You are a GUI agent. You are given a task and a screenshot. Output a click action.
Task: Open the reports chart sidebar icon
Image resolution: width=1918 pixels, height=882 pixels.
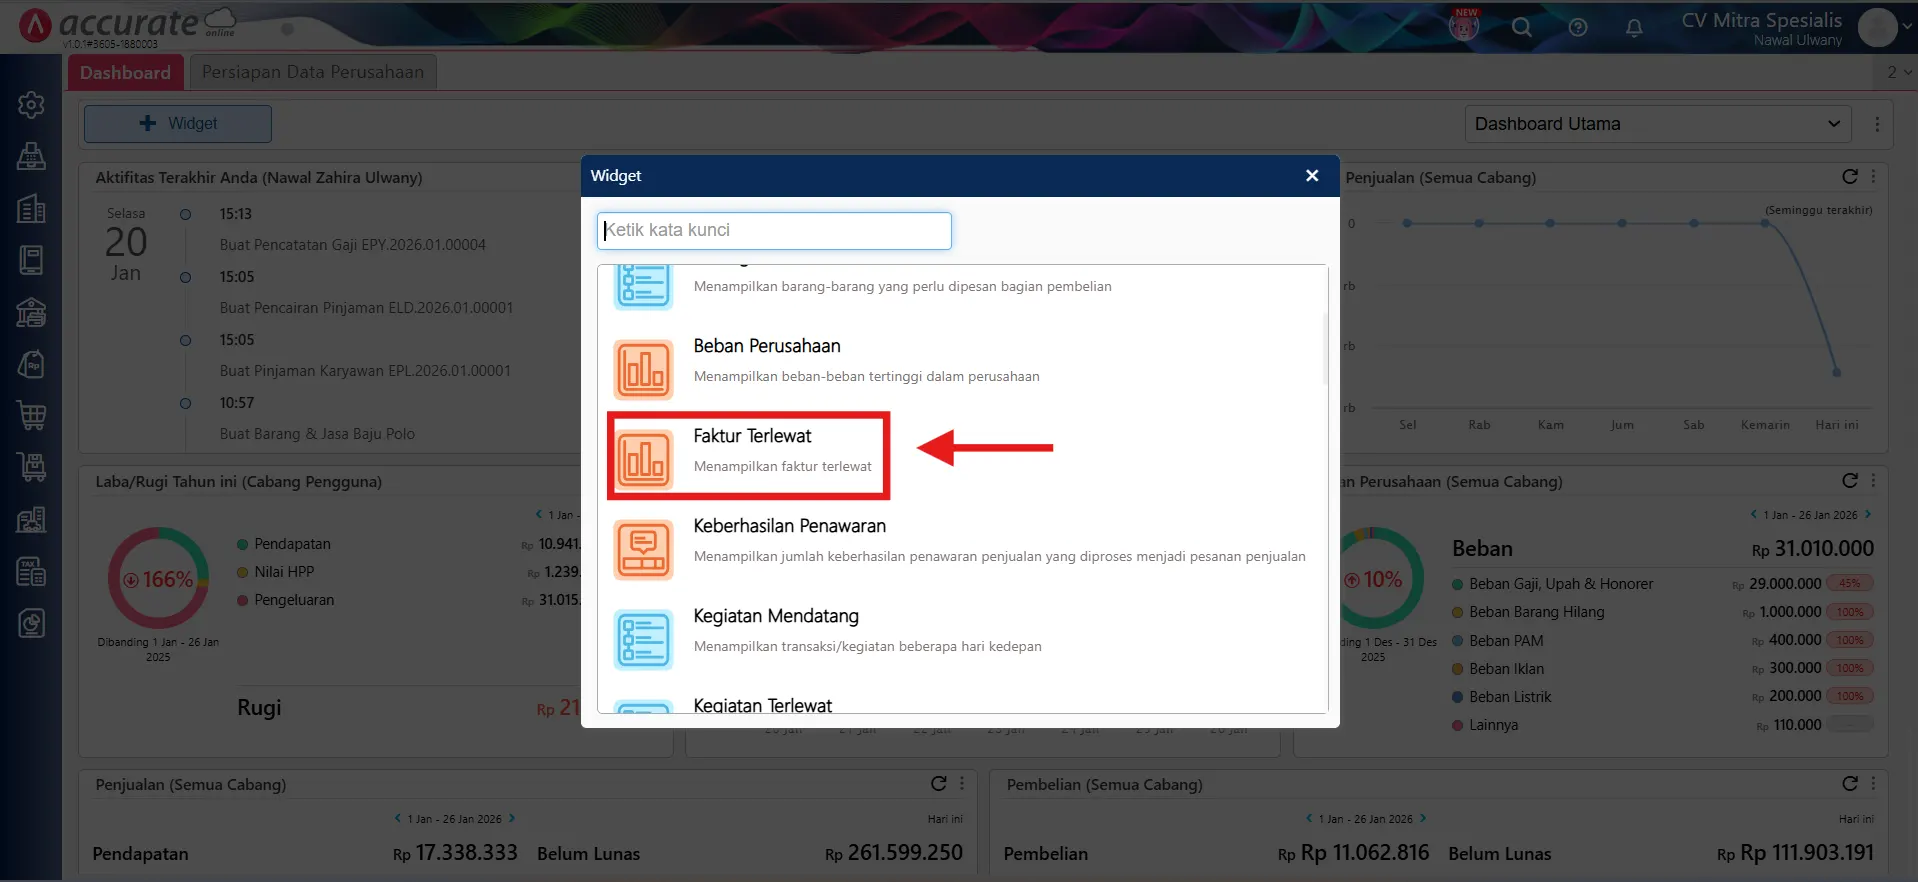pyautogui.click(x=31, y=624)
